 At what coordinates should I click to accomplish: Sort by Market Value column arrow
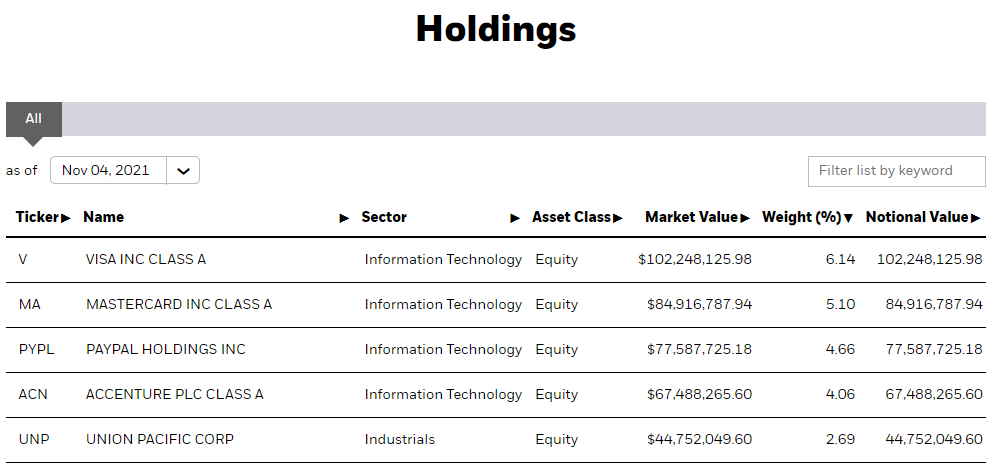pyautogui.click(x=745, y=218)
